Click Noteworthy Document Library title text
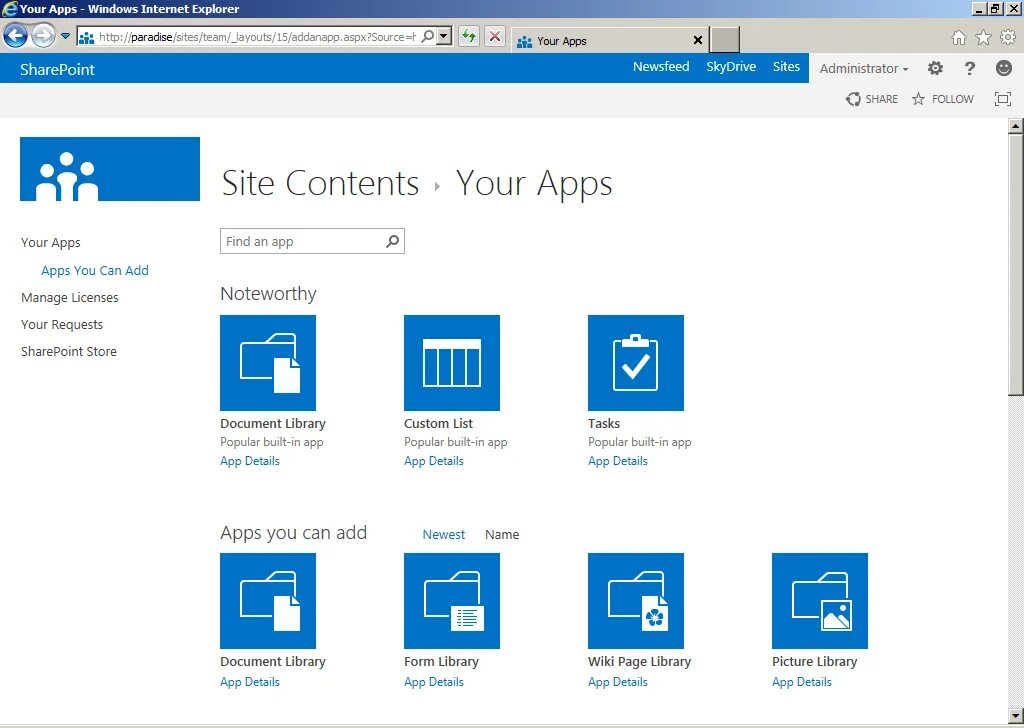Viewport: 1024px width, 728px height. (273, 424)
